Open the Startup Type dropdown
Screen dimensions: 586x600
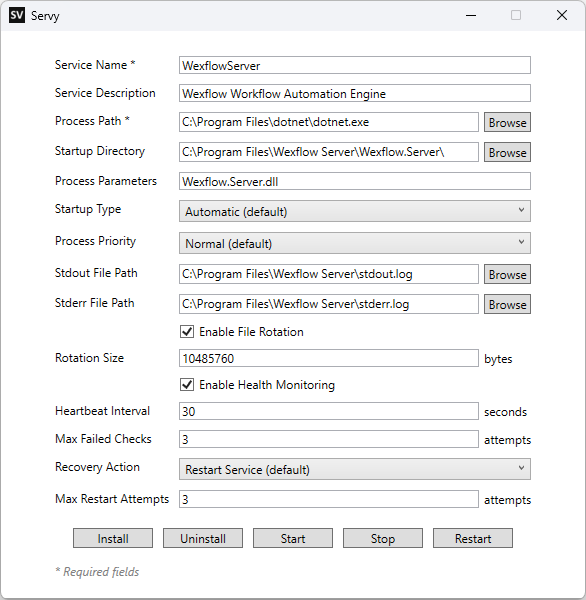point(354,211)
